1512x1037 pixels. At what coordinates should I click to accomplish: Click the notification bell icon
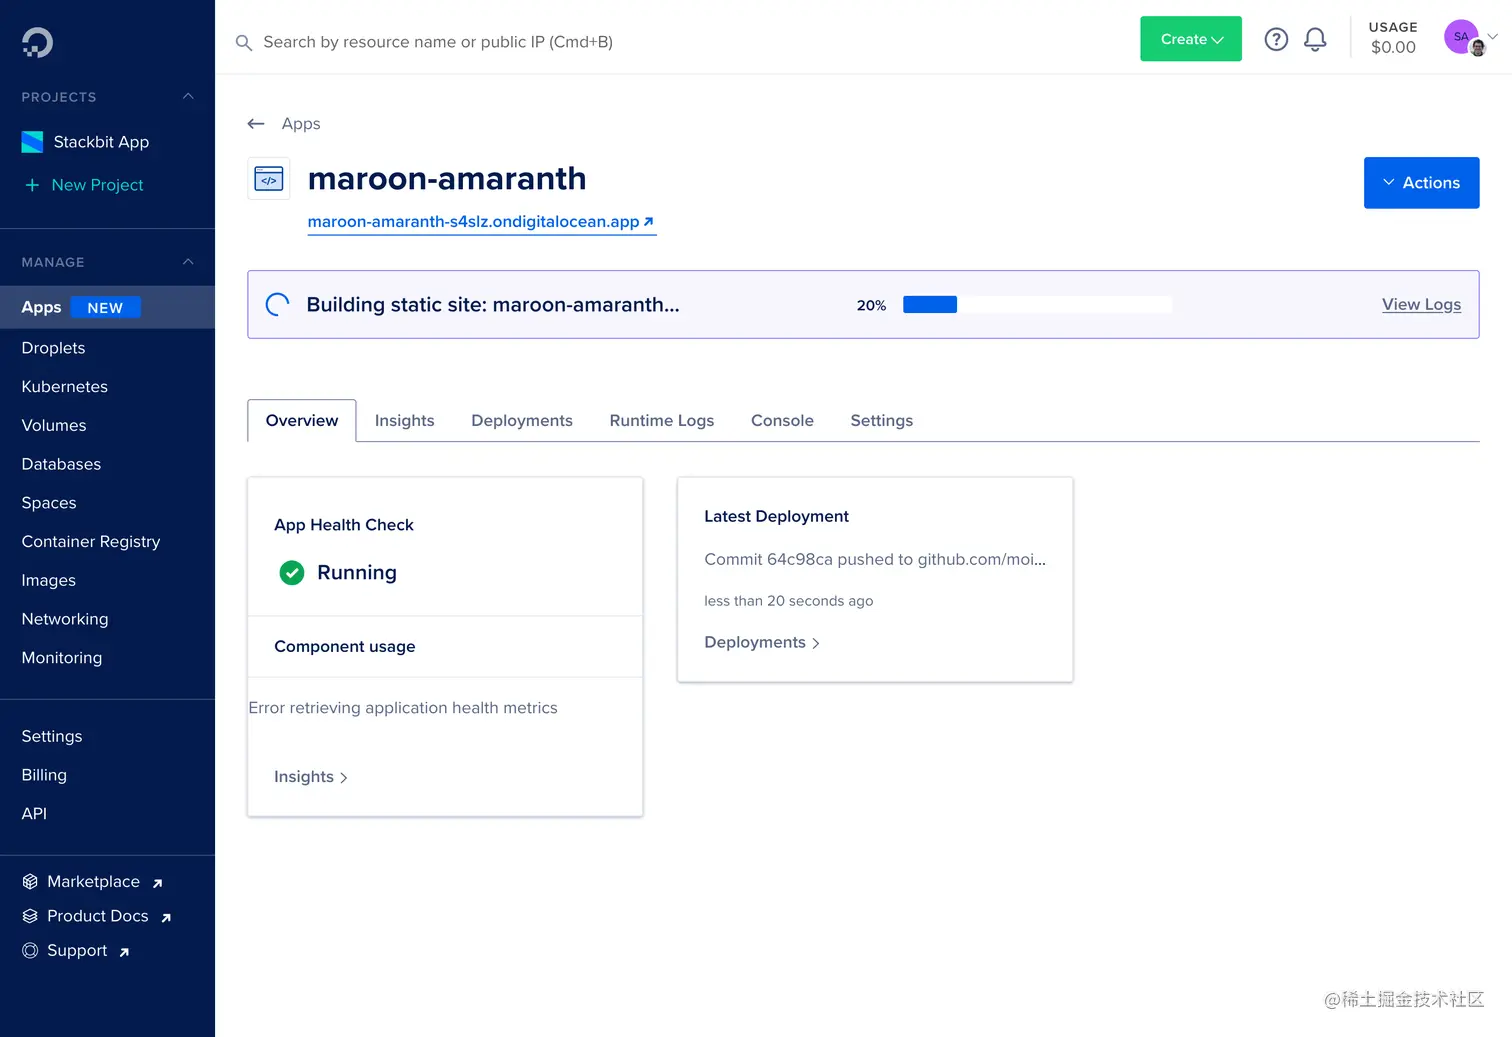coord(1315,39)
